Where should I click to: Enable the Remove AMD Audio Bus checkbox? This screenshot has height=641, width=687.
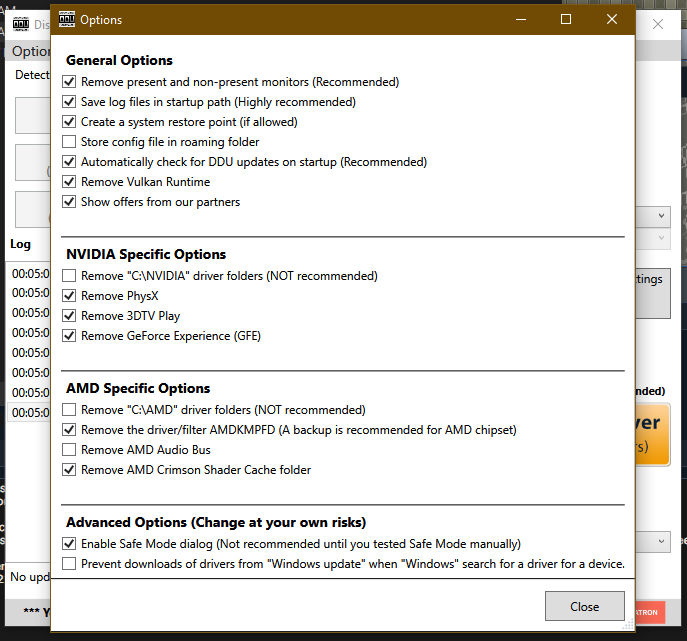coord(69,450)
